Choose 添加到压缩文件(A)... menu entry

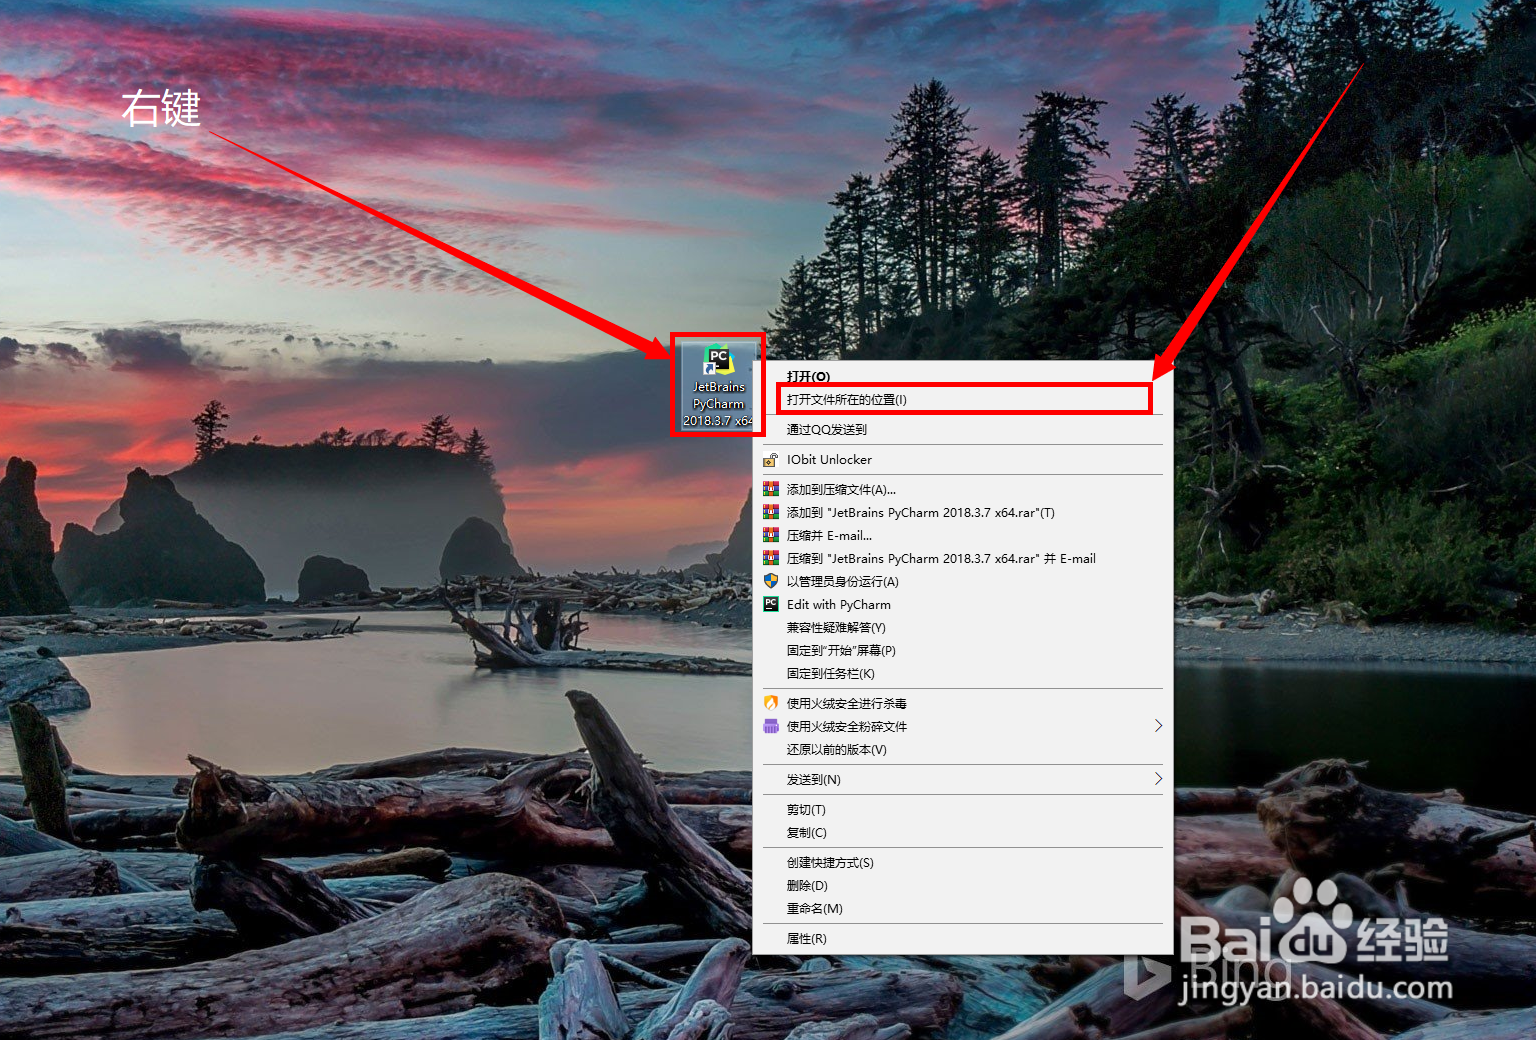pyautogui.click(x=962, y=489)
